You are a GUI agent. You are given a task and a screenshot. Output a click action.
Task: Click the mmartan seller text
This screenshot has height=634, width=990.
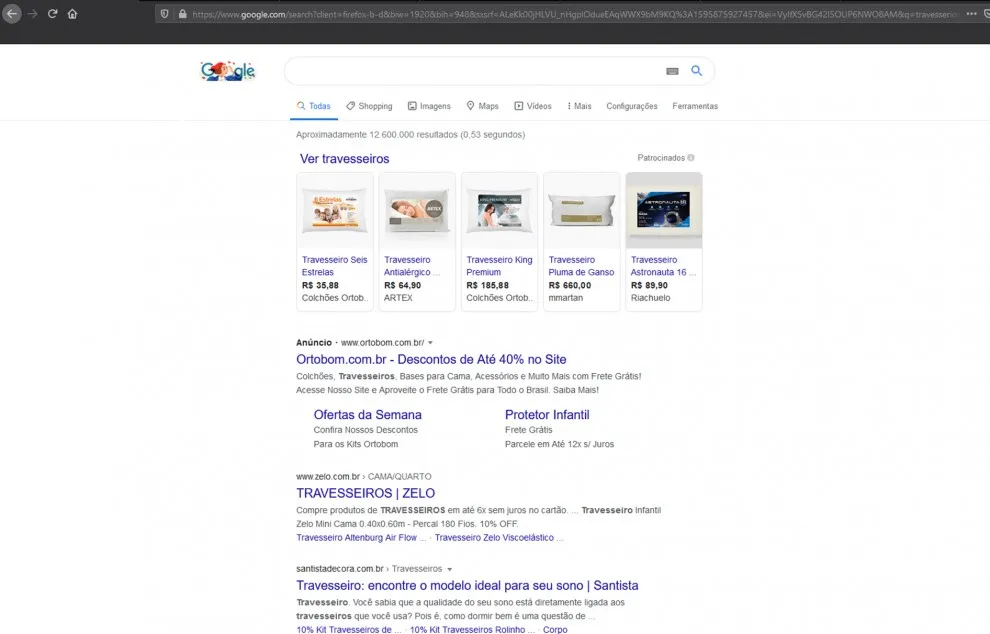pos(566,298)
